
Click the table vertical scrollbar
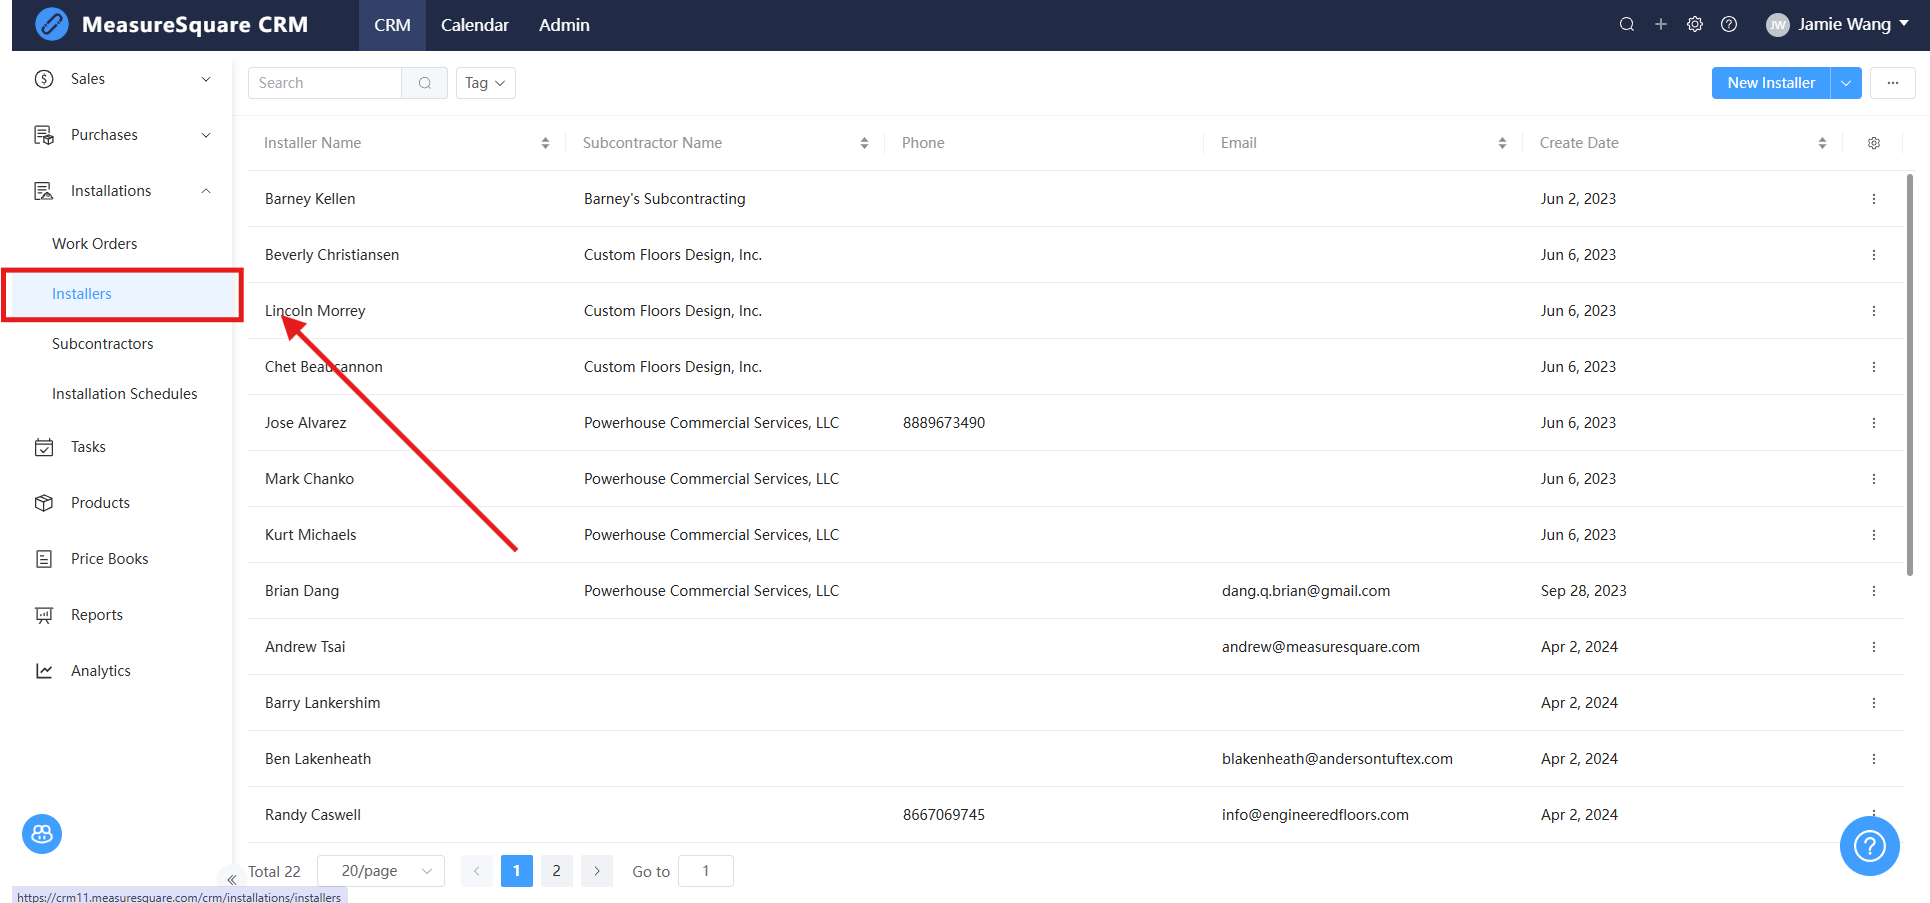[x=1910, y=375]
